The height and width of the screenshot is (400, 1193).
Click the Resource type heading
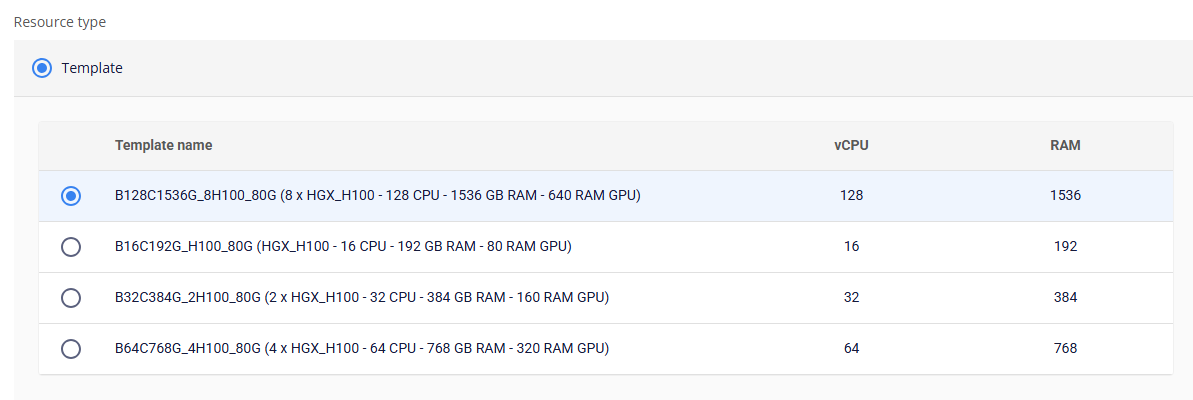[x=60, y=22]
